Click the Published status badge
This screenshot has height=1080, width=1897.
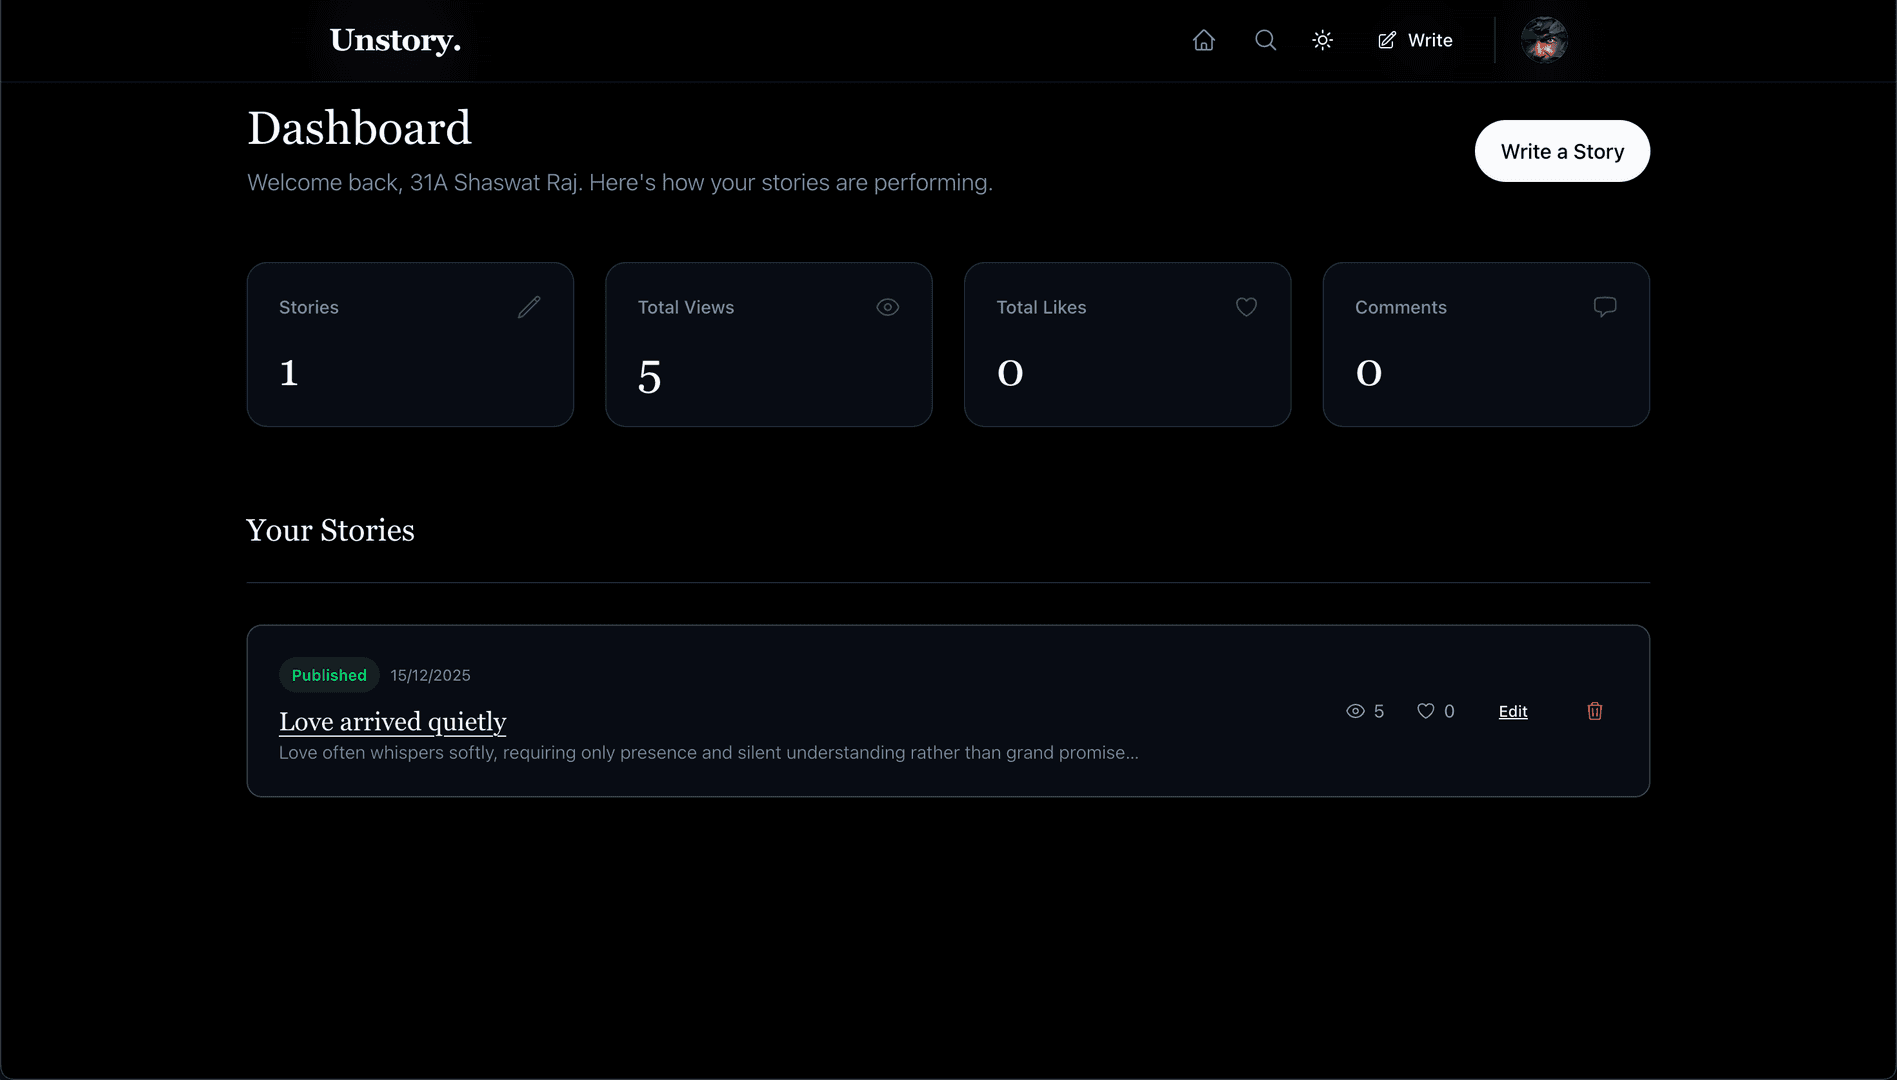click(329, 675)
